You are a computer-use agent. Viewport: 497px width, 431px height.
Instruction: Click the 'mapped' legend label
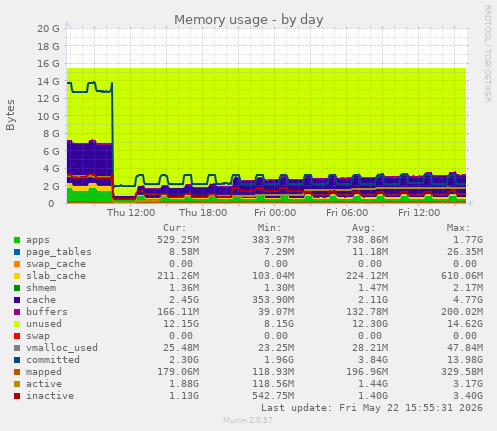point(44,372)
